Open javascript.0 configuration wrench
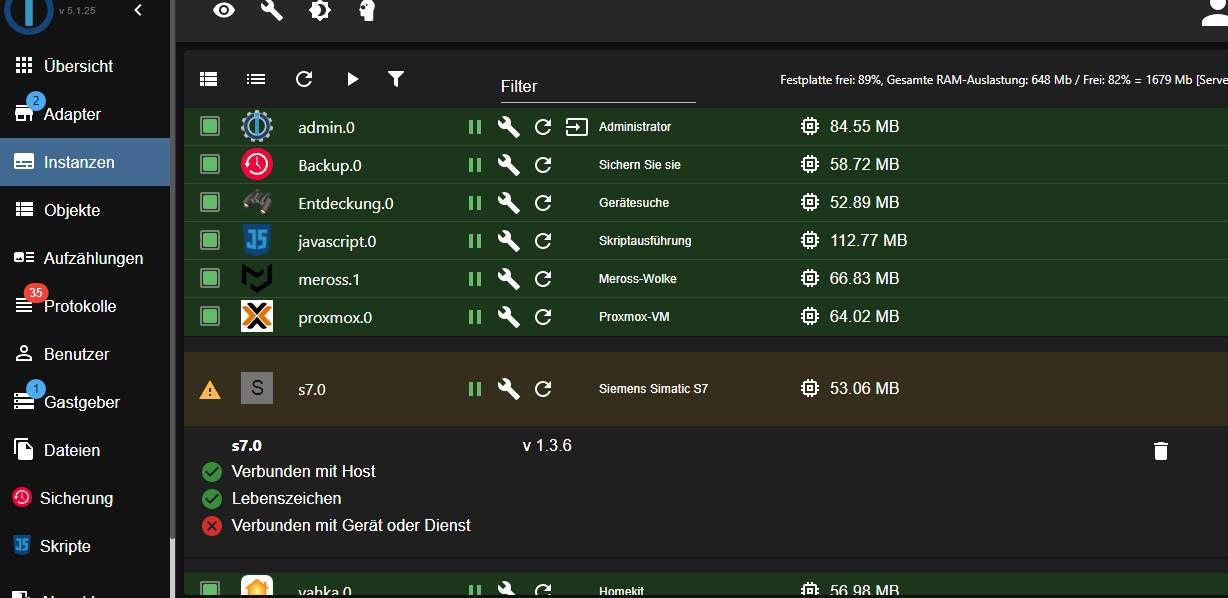 pos(509,241)
